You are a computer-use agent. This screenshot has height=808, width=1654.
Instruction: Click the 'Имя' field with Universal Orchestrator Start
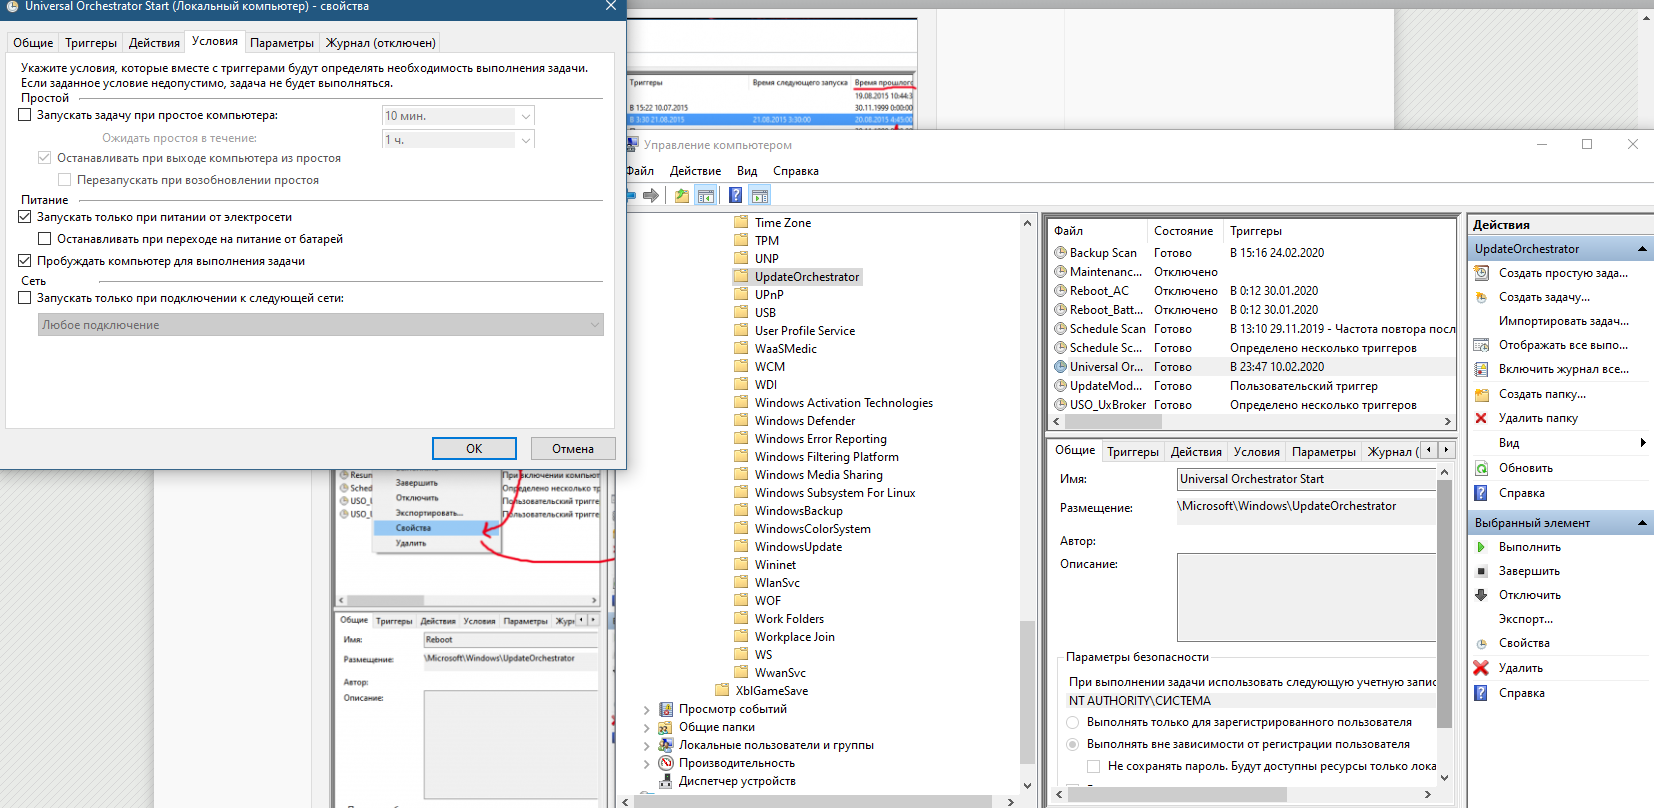click(1307, 479)
